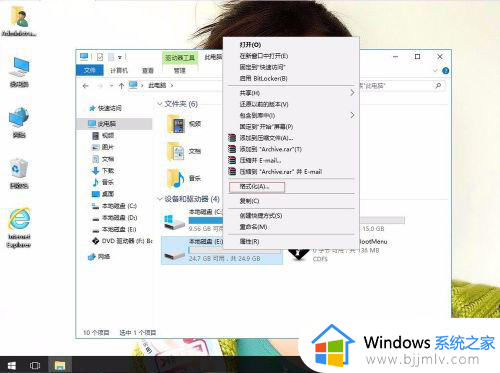Choose 固定到"快速访问" menu entry
Viewport: 500px width, 373px height.
click(x=263, y=67)
